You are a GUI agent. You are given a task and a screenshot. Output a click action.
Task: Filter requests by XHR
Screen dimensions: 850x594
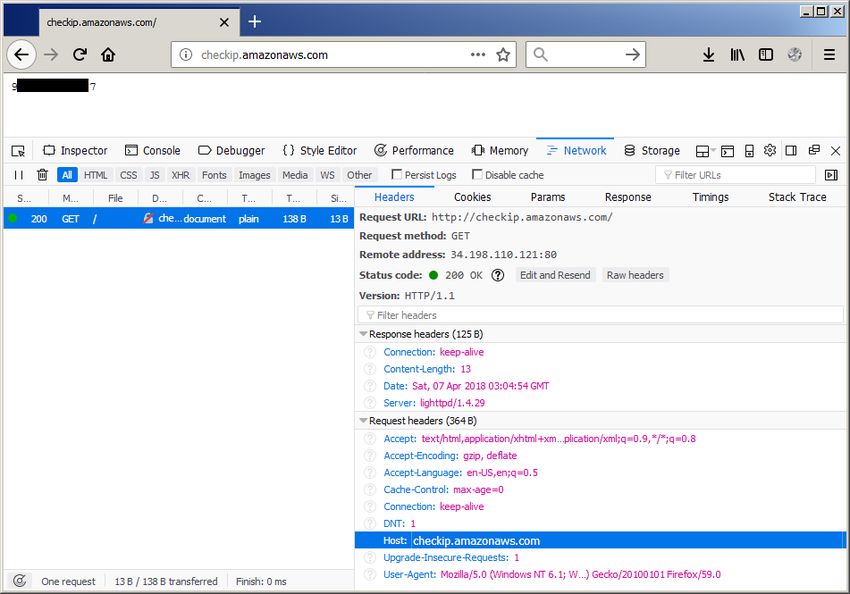tap(181, 175)
